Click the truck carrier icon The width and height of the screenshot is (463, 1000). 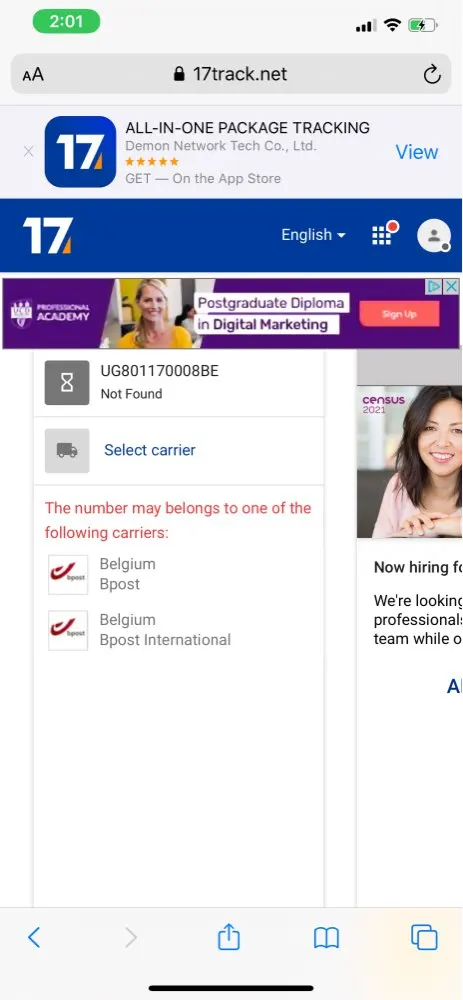(x=67, y=450)
